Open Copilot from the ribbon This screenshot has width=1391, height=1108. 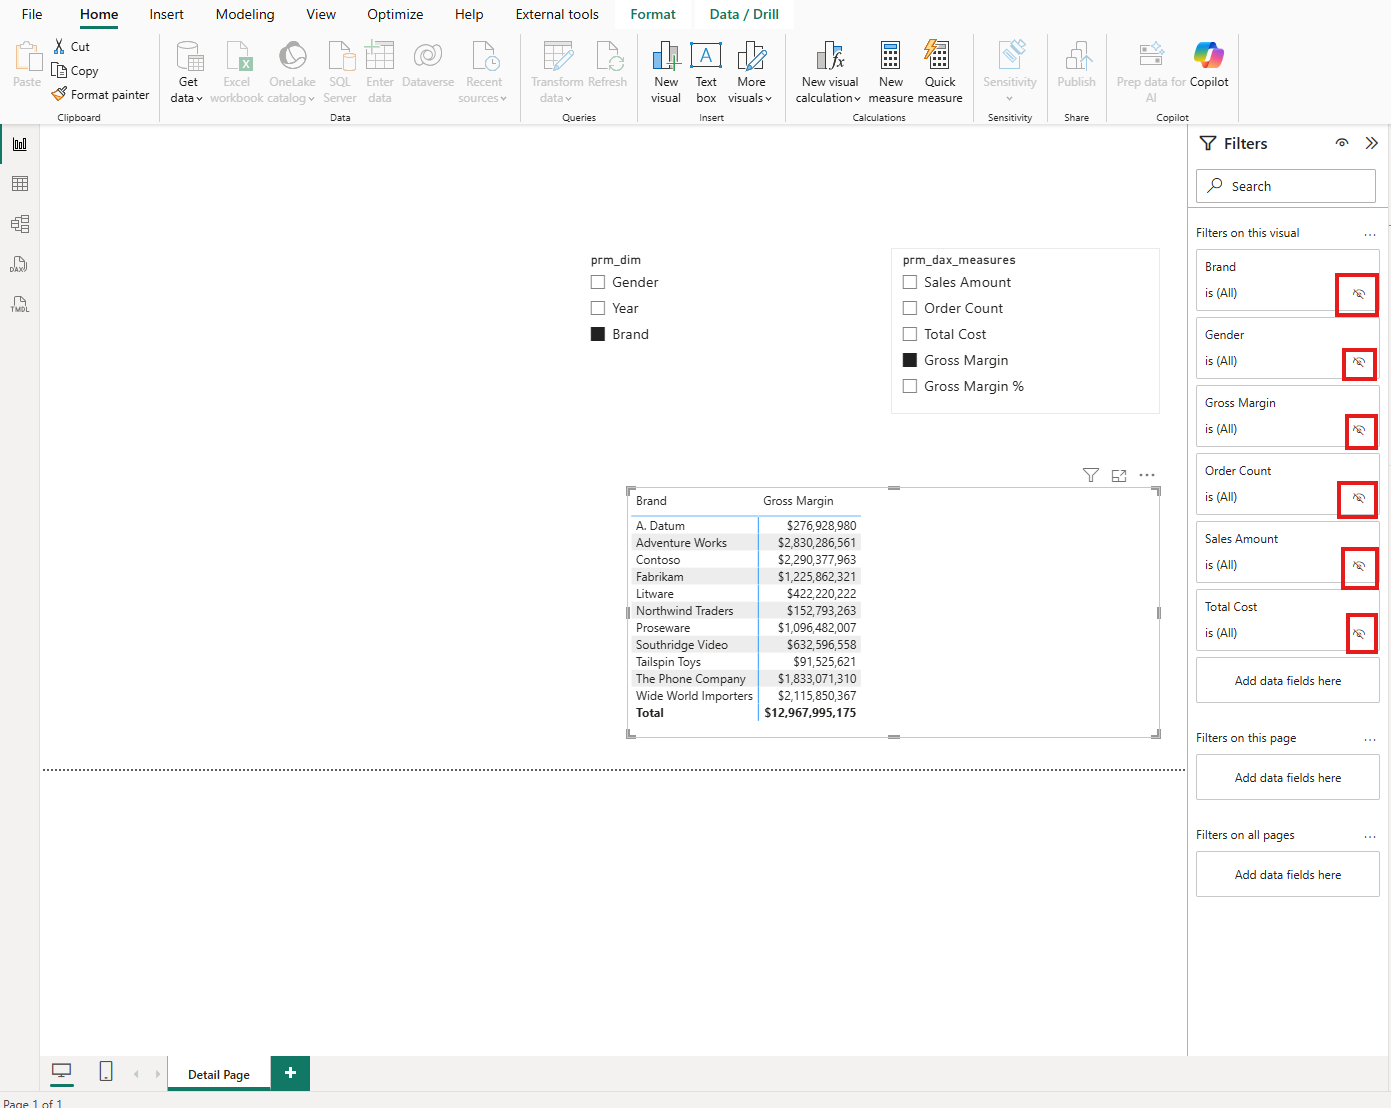(1208, 66)
